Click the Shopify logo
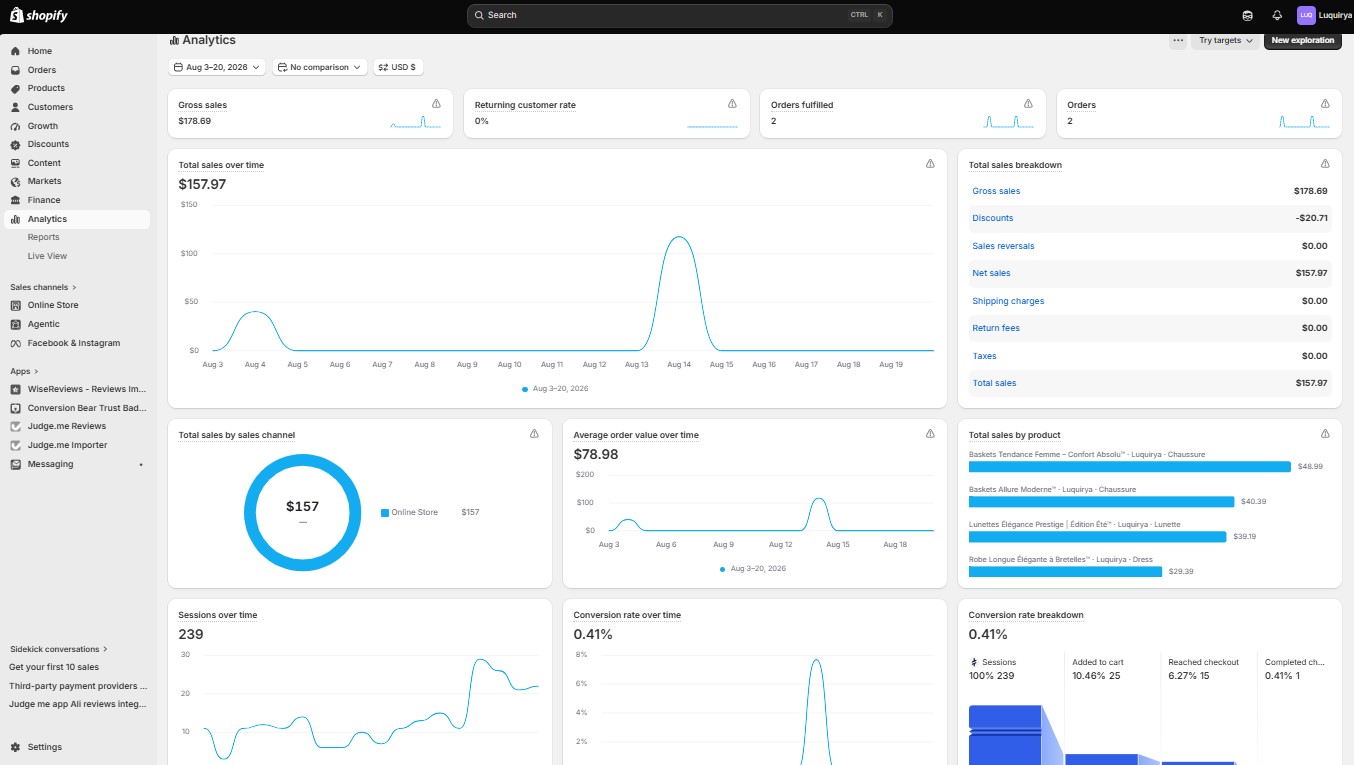This screenshot has width=1354, height=765. (39, 15)
